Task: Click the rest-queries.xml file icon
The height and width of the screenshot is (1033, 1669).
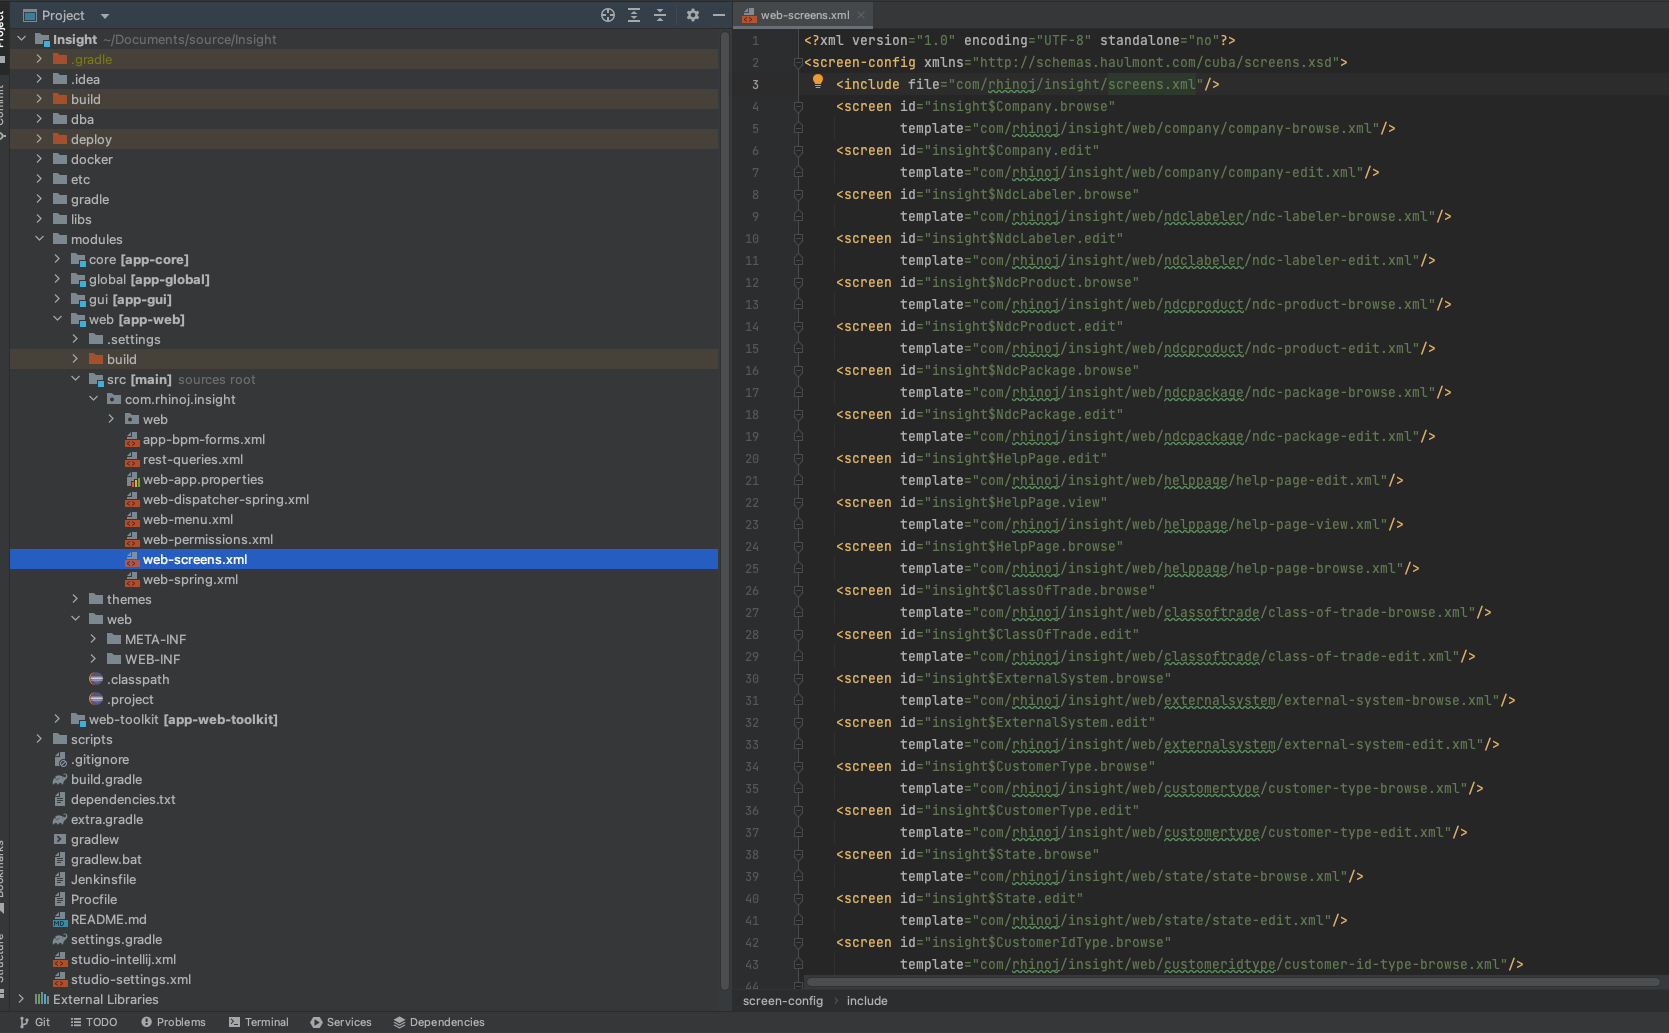Action: coord(132,460)
